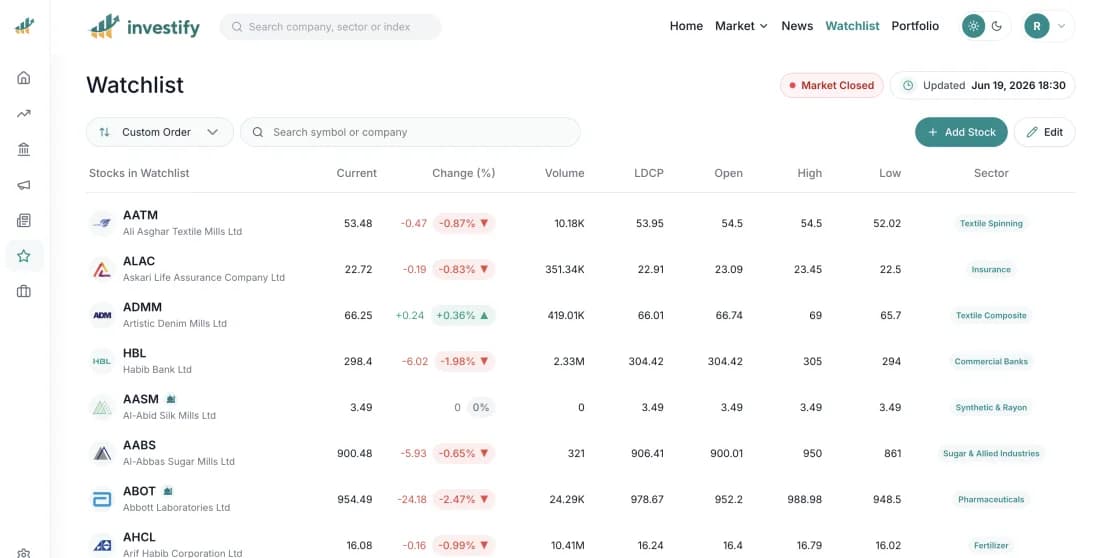This screenshot has width=1120, height=558.
Task: Click the ALAC company logo
Action: pyautogui.click(x=102, y=269)
